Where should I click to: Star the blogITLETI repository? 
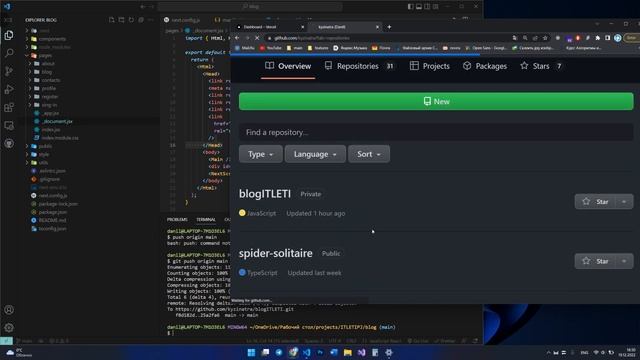(x=596, y=202)
